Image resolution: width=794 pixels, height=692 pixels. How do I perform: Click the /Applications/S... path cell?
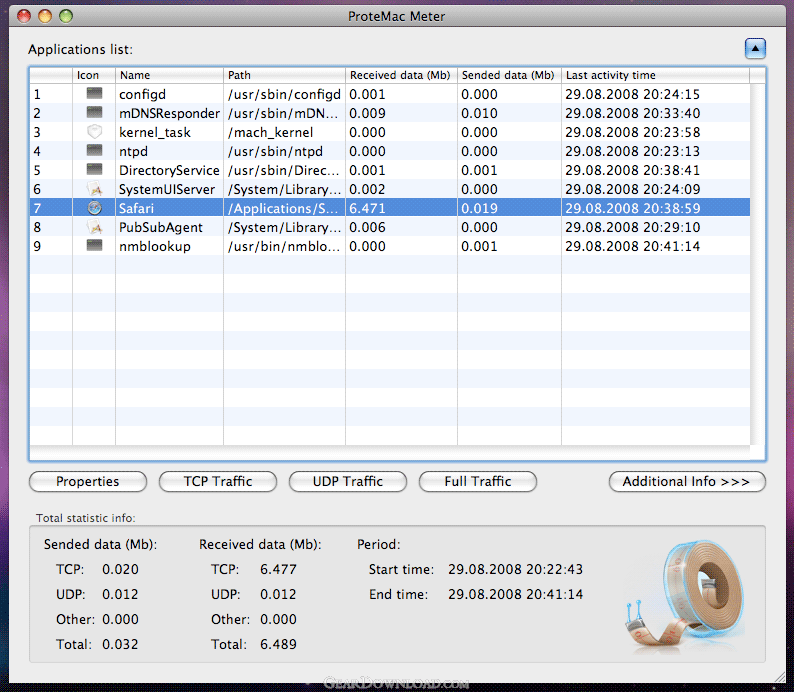point(283,209)
